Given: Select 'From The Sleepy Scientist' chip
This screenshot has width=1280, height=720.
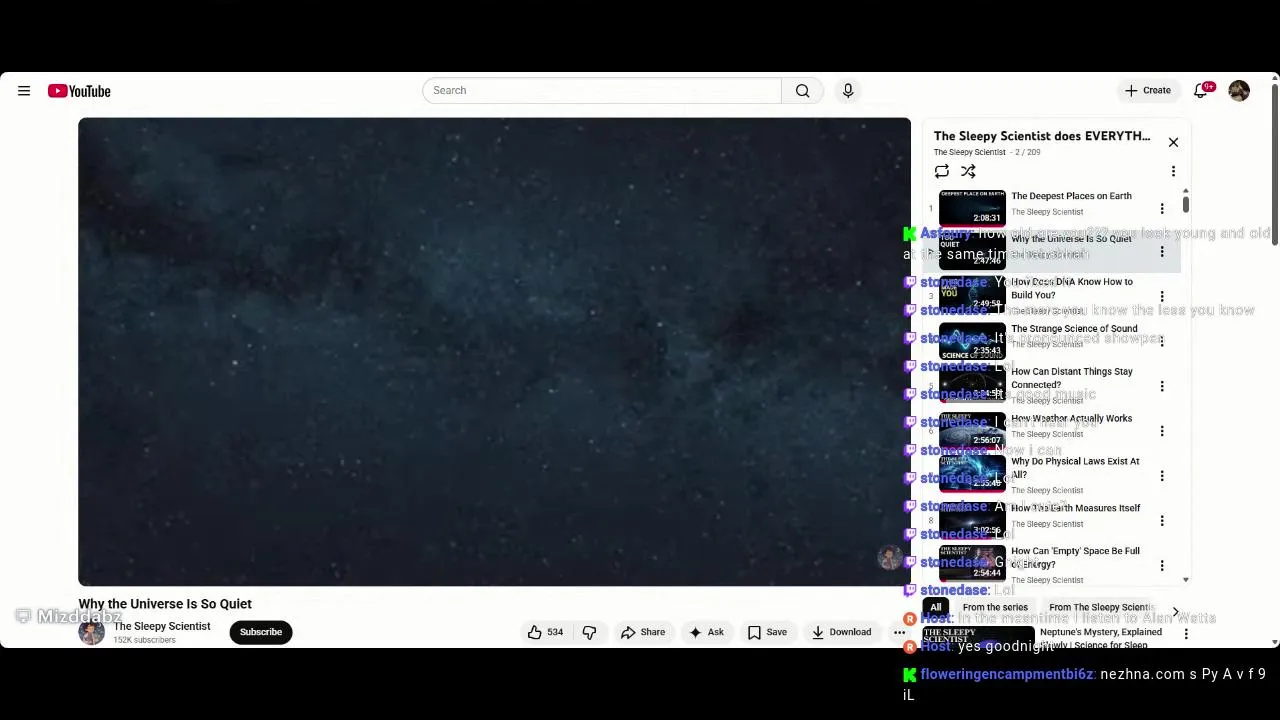Looking at the screenshot, I should [x=1101, y=608].
